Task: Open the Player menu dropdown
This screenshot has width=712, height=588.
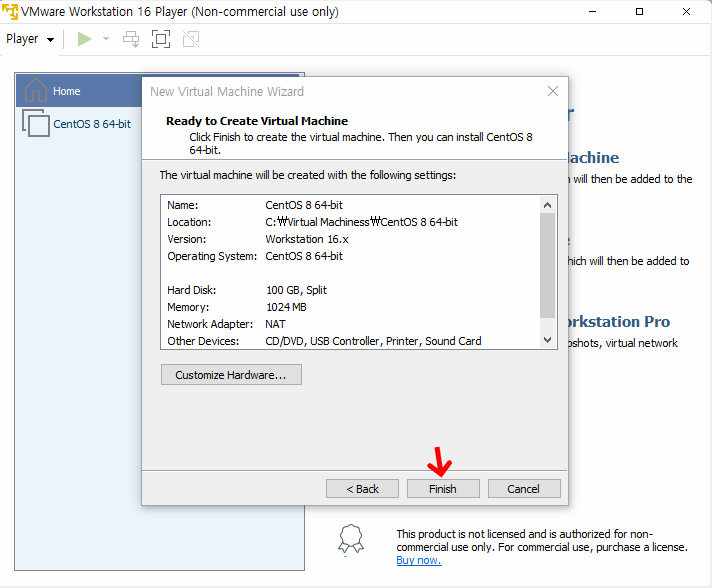Action: [x=30, y=39]
